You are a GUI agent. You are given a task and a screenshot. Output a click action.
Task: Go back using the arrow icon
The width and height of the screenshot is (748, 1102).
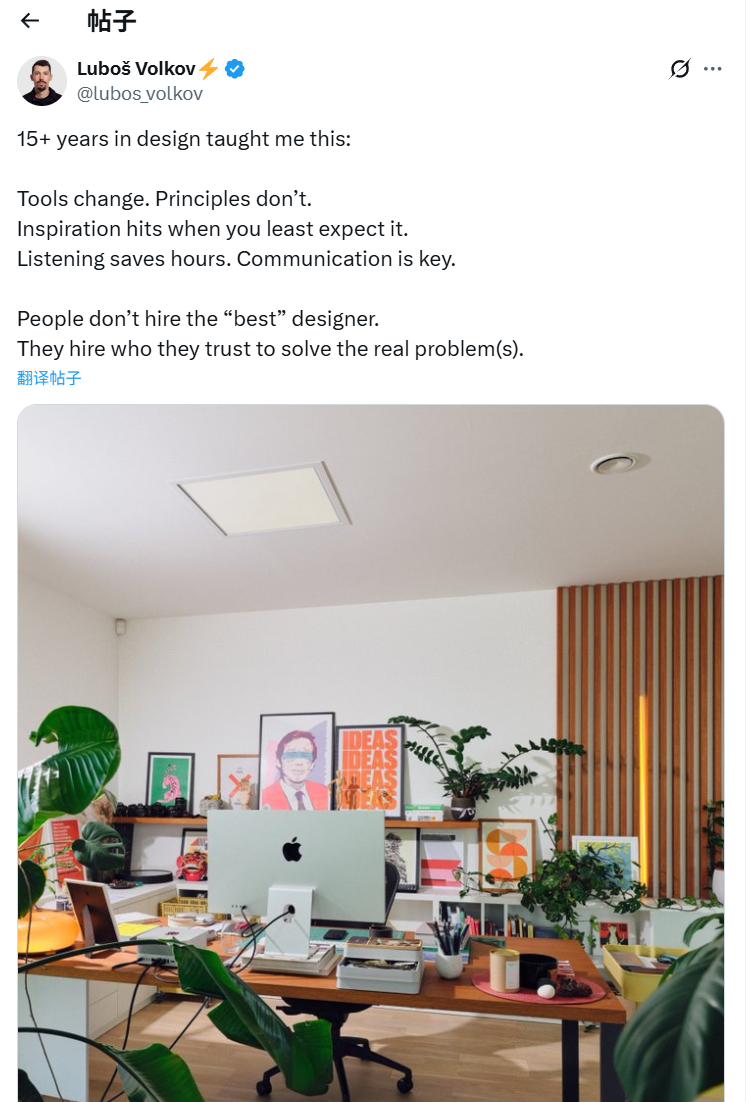(x=30, y=20)
